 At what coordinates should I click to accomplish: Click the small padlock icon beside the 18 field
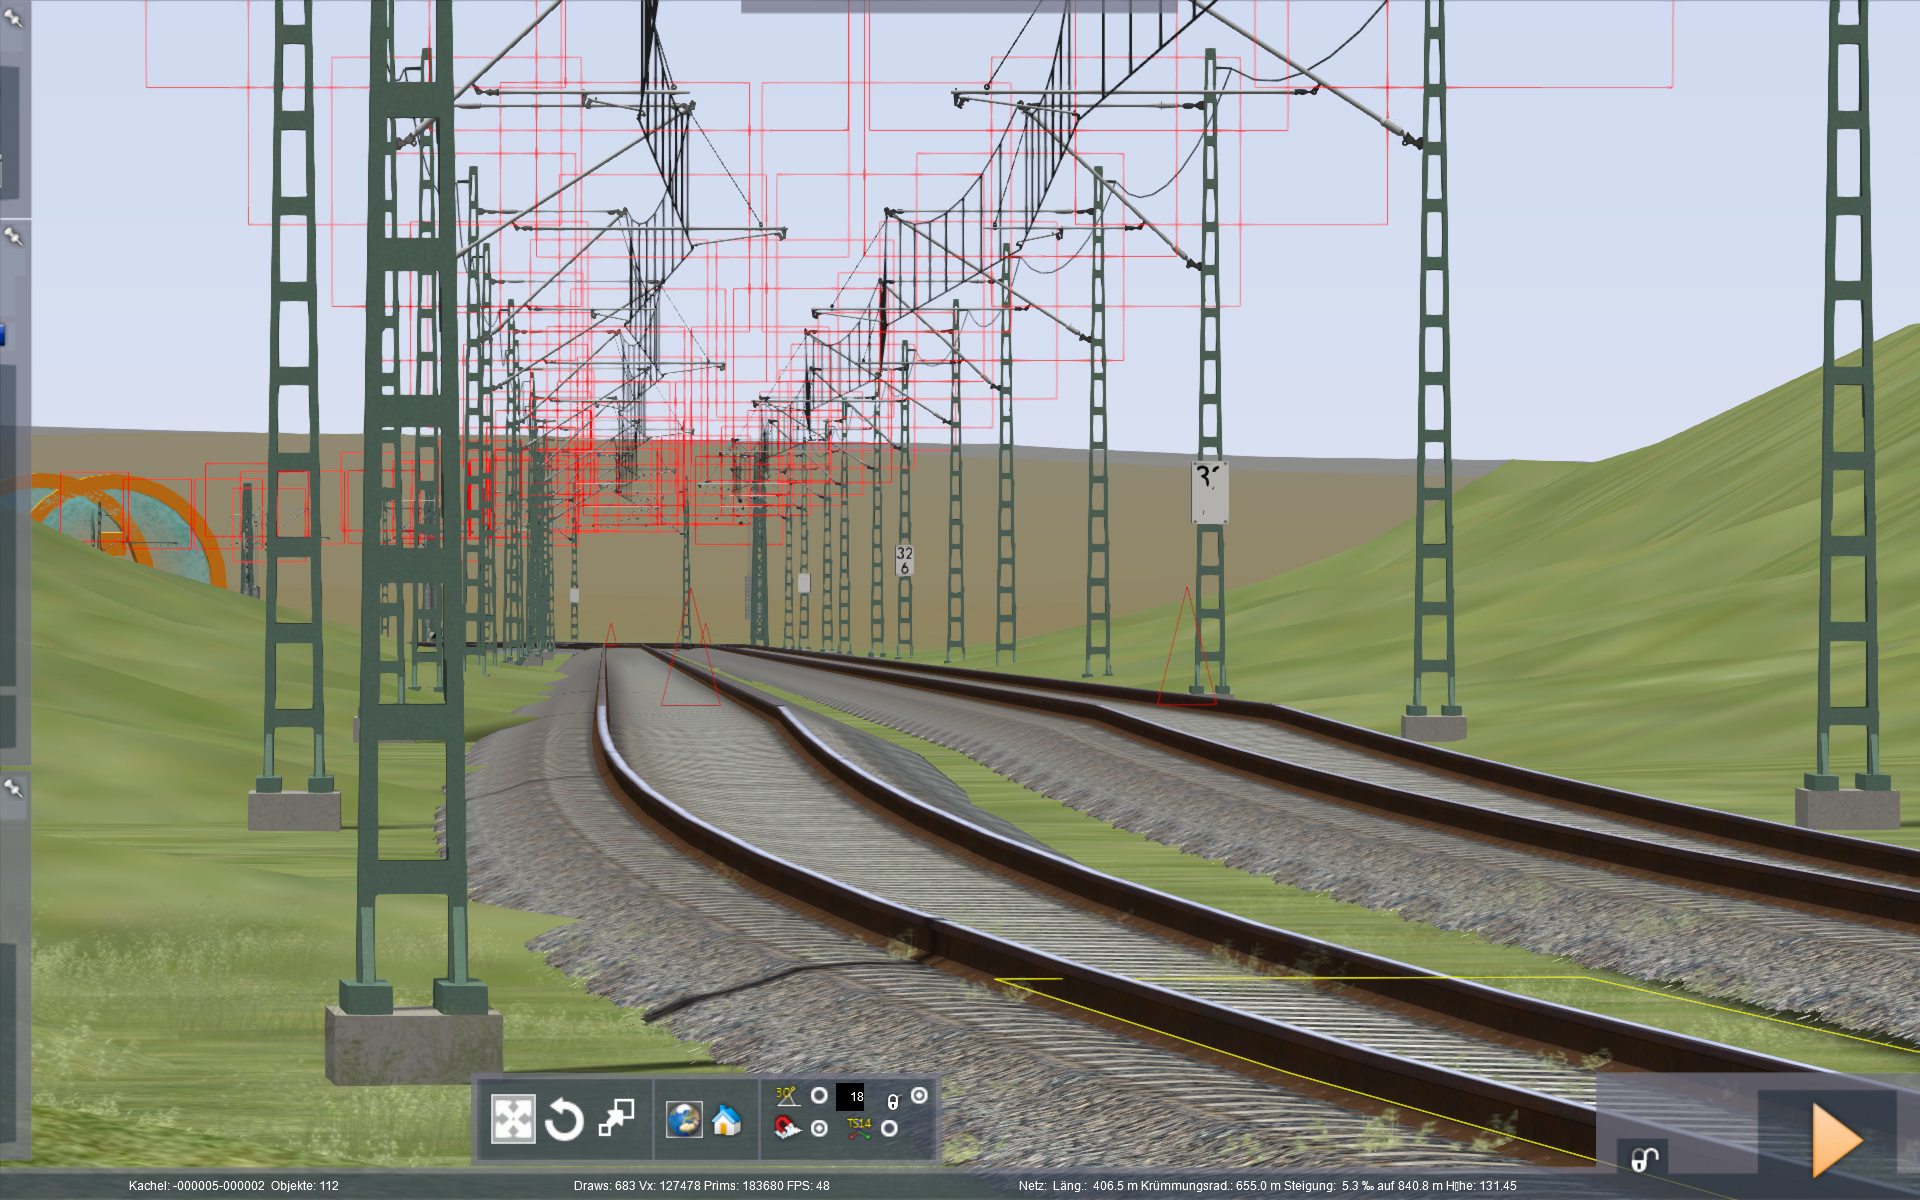tap(893, 1101)
